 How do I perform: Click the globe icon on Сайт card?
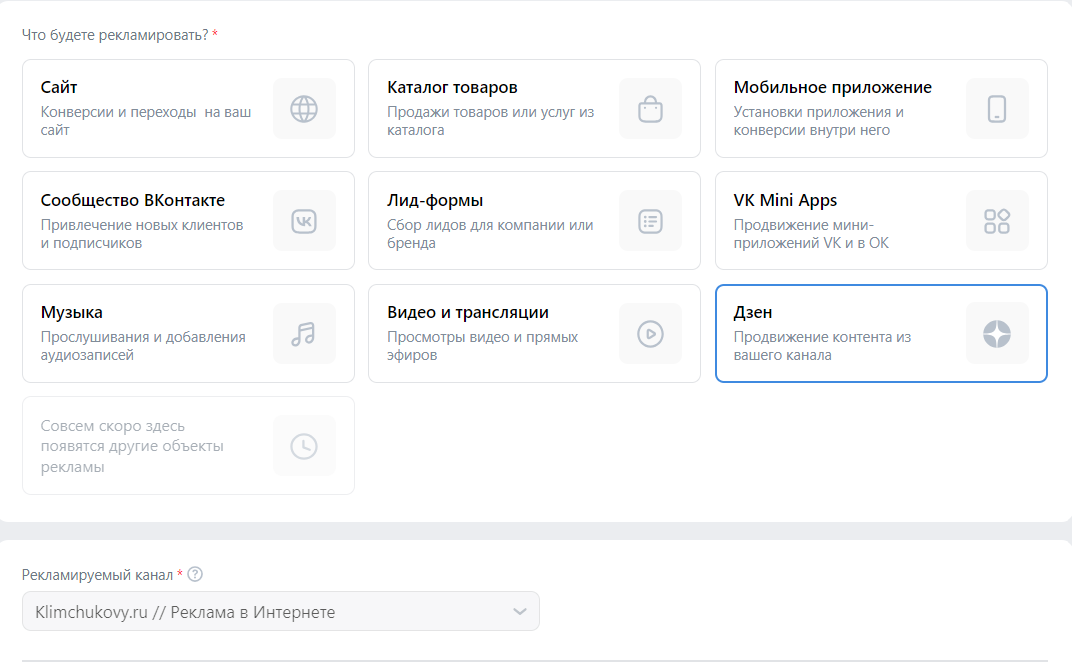tap(304, 109)
